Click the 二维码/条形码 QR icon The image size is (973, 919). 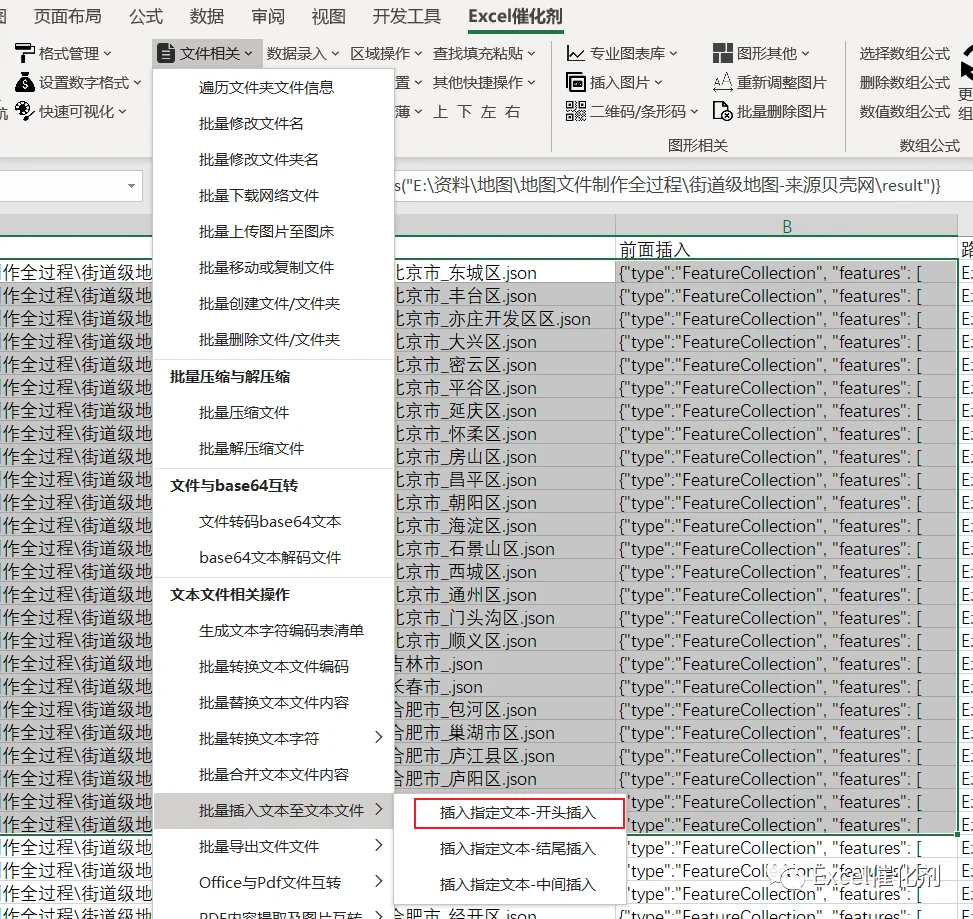575,112
